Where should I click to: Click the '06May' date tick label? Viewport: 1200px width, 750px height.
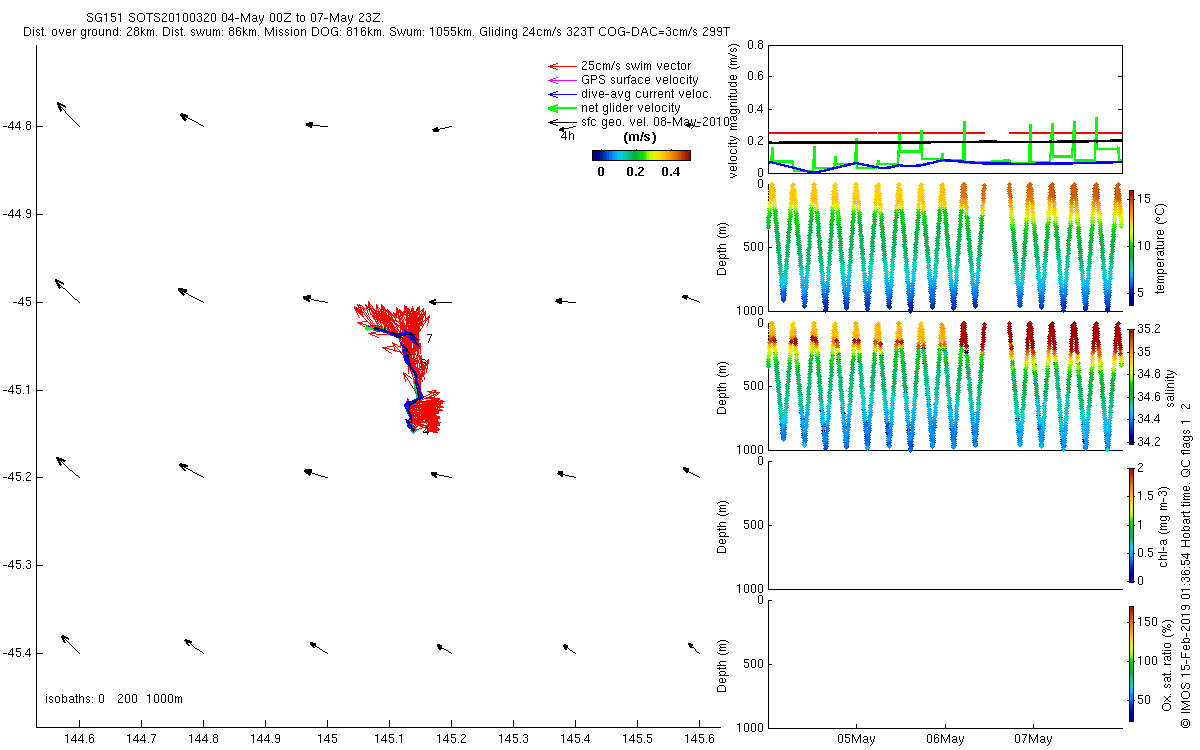coord(945,739)
